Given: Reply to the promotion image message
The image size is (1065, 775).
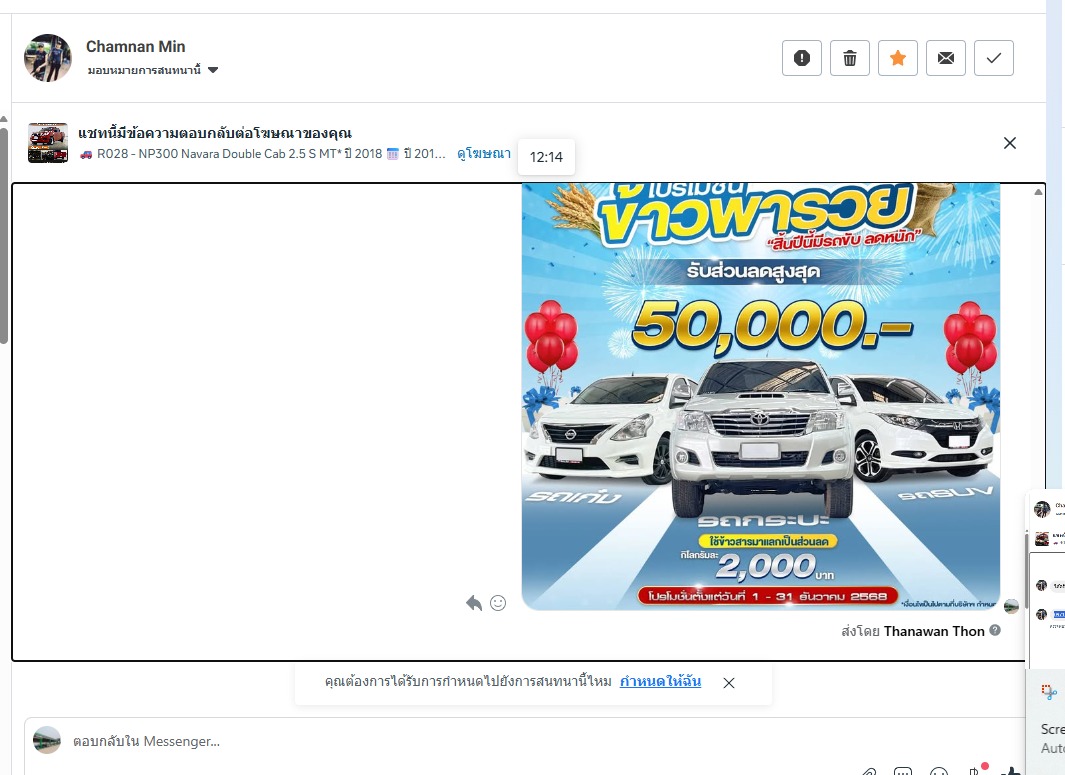Looking at the screenshot, I should (474, 602).
